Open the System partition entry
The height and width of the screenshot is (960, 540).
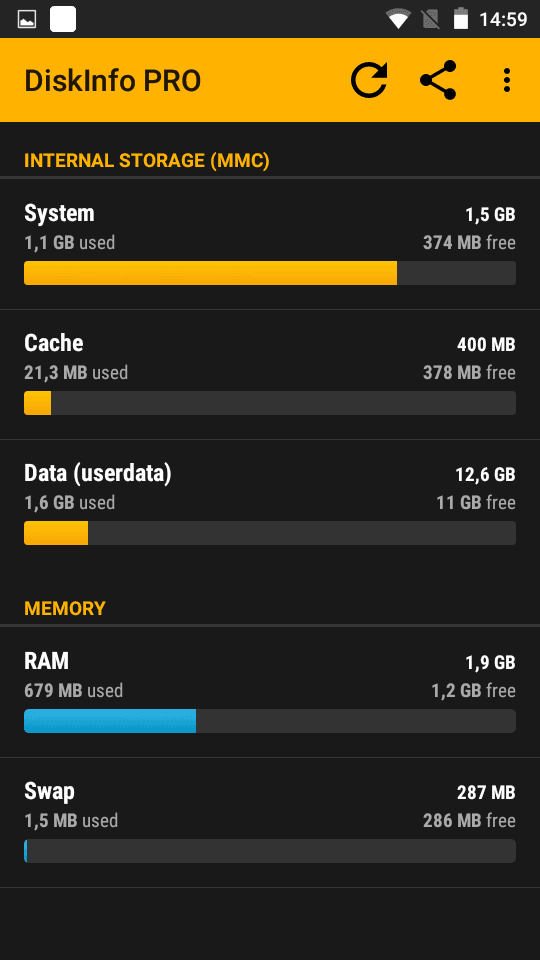point(270,245)
